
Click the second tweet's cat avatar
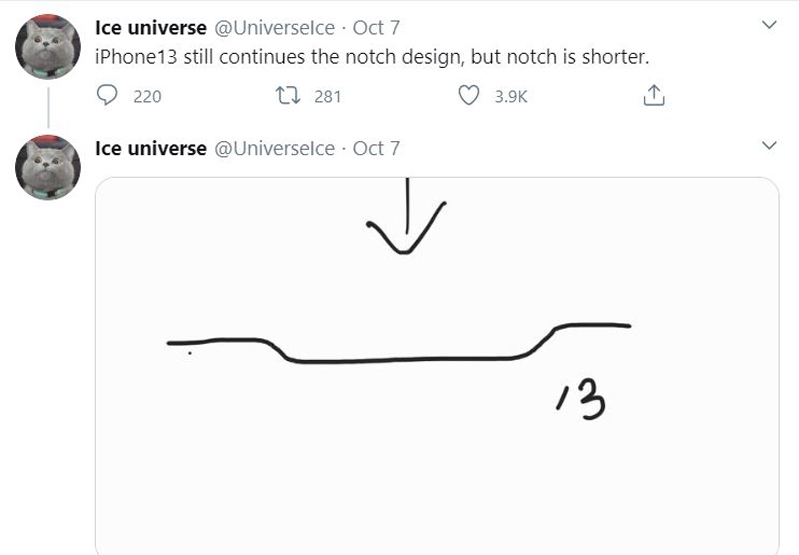pyautogui.click(x=49, y=168)
